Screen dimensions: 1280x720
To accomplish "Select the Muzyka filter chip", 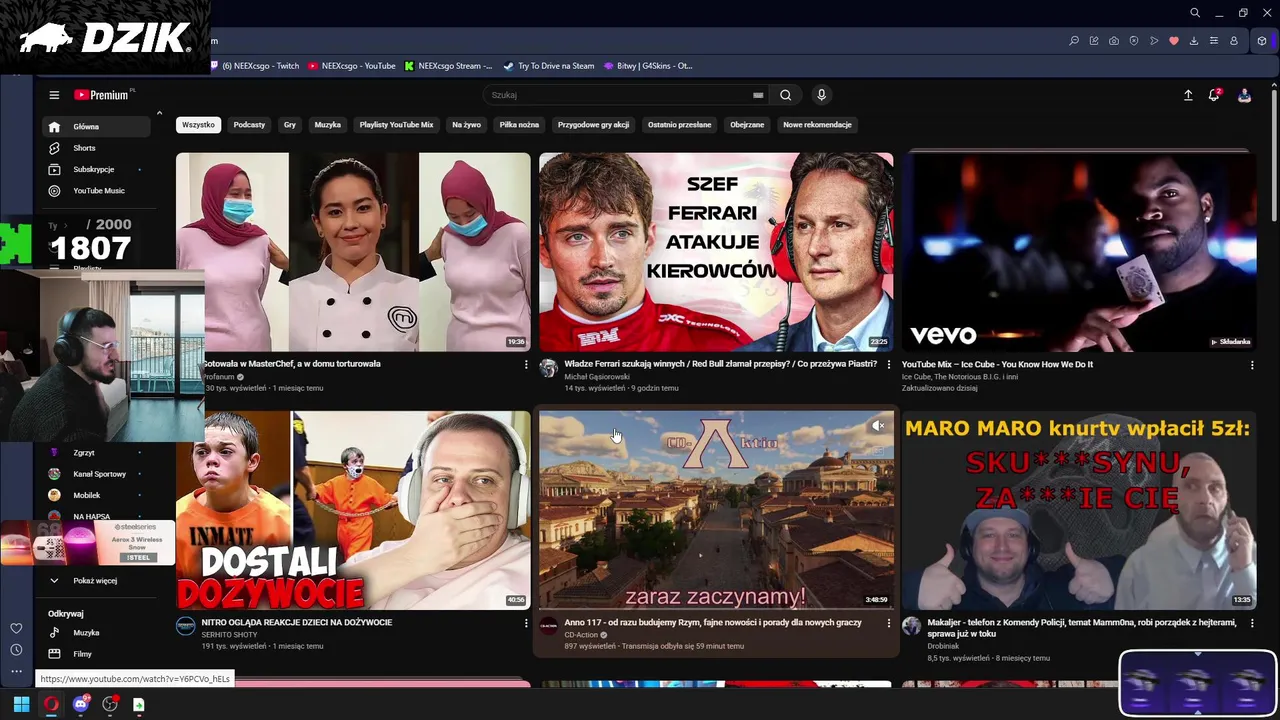I will coord(328,125).
